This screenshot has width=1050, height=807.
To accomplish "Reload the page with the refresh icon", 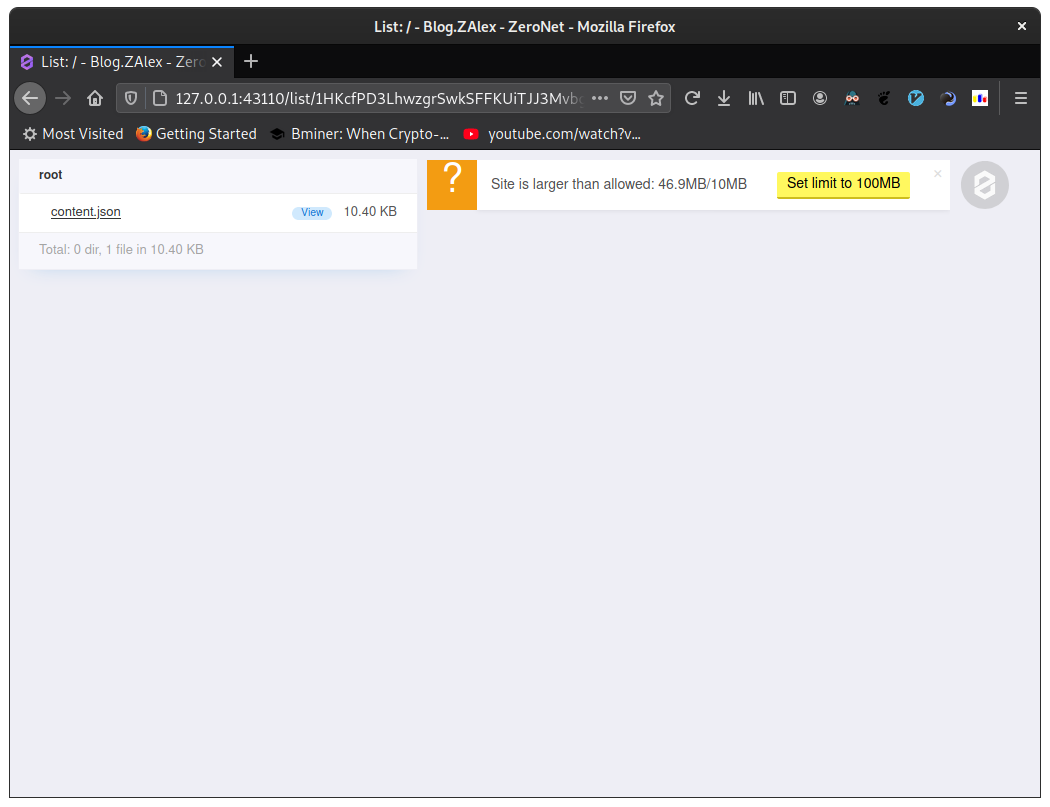I will tap(692, 98).
